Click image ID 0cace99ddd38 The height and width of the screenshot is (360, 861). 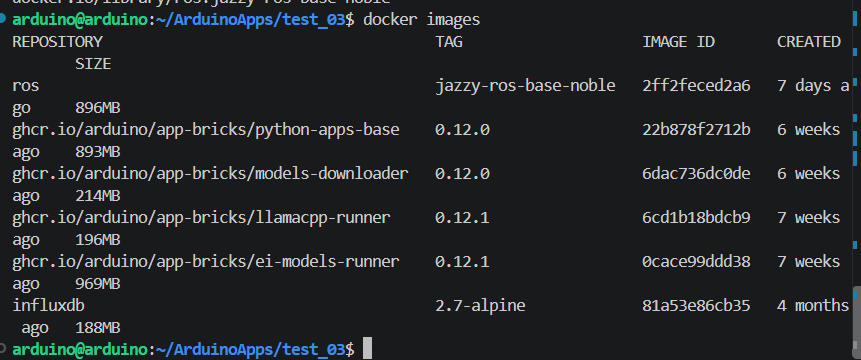point(696,262)
